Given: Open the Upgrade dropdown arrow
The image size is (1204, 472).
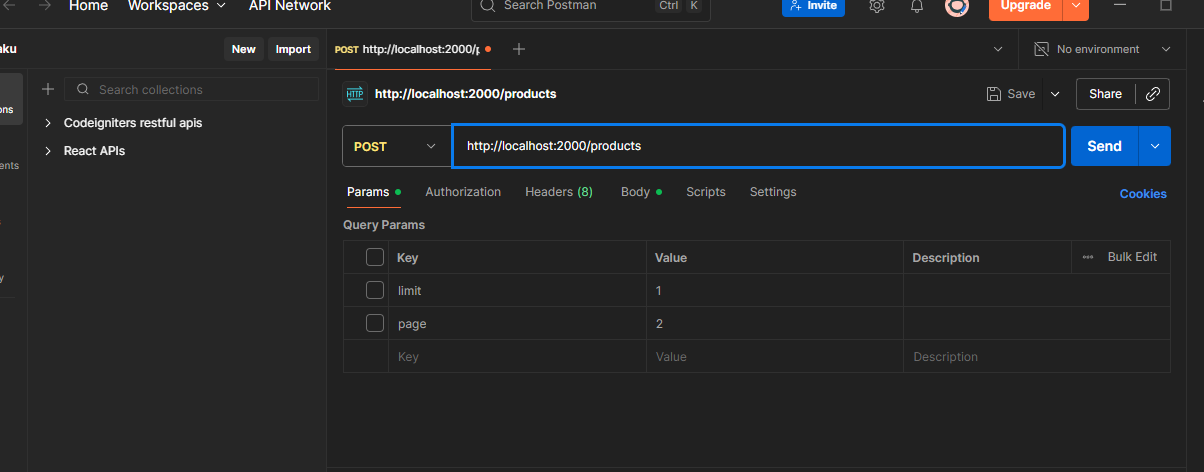Looking at the screenshot, I should [1076, 6].
